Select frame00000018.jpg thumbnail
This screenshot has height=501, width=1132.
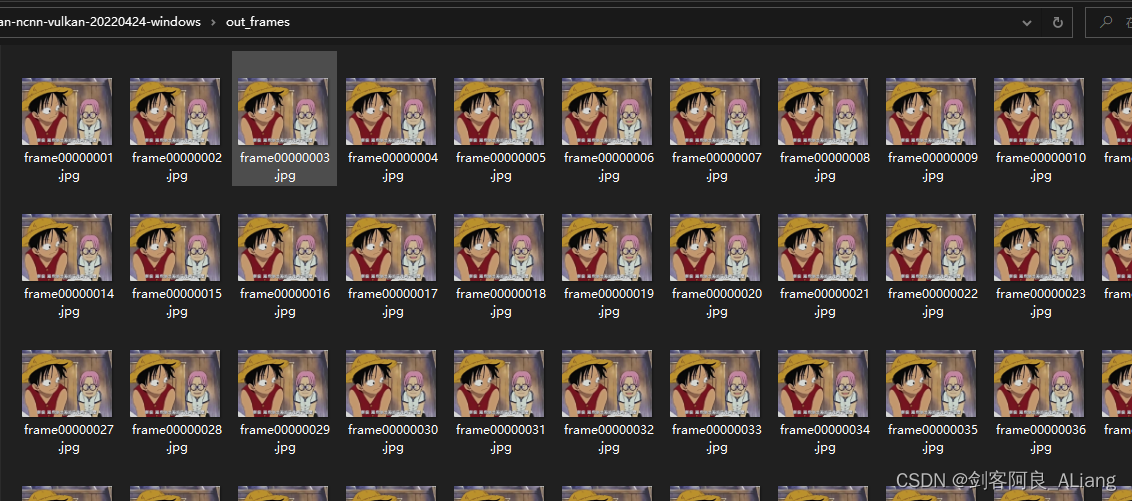500,248
